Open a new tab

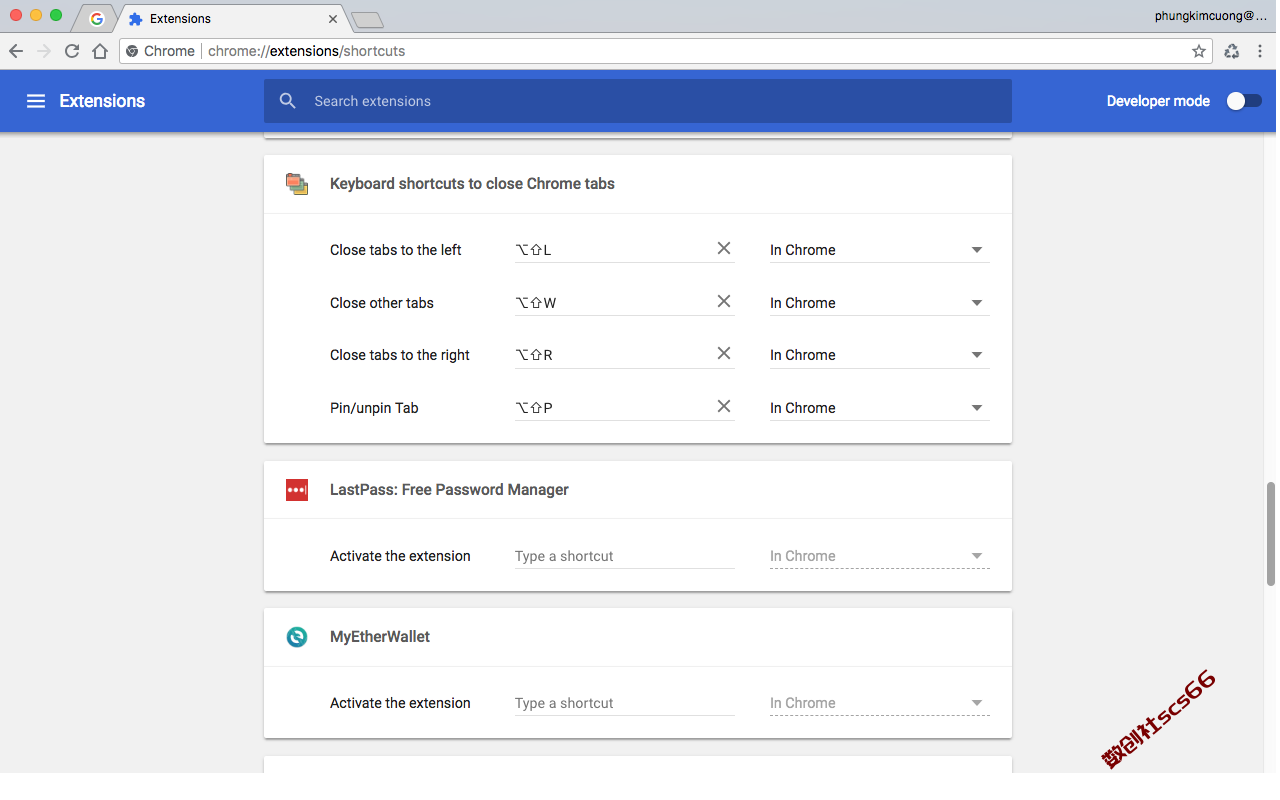(368, 20)
